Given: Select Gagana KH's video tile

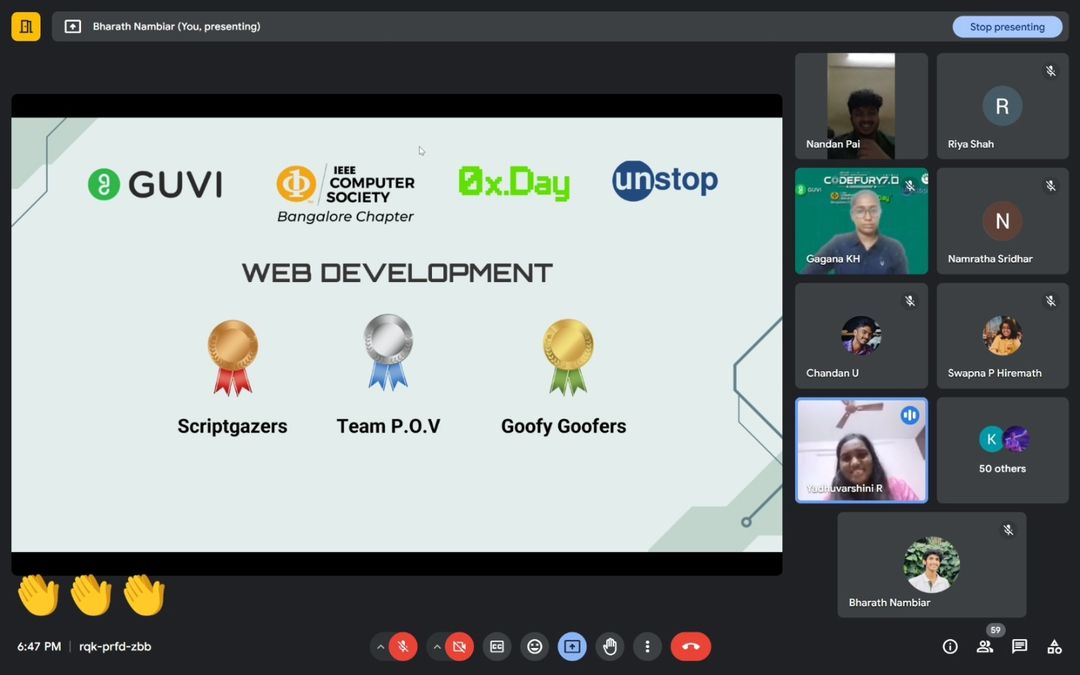Looking at the screenshot, I should 861,221.
